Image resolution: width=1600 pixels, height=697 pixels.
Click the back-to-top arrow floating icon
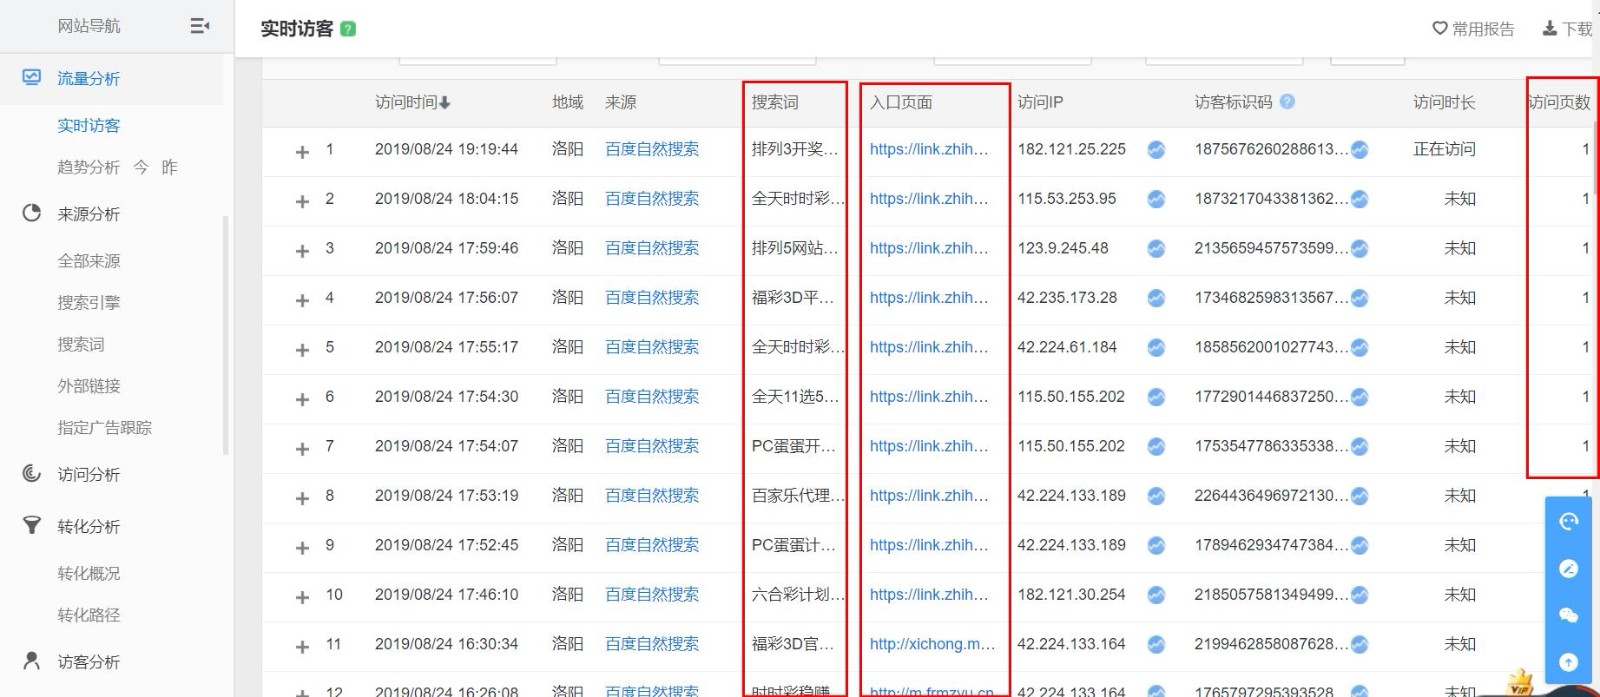tap(1568, 662)
